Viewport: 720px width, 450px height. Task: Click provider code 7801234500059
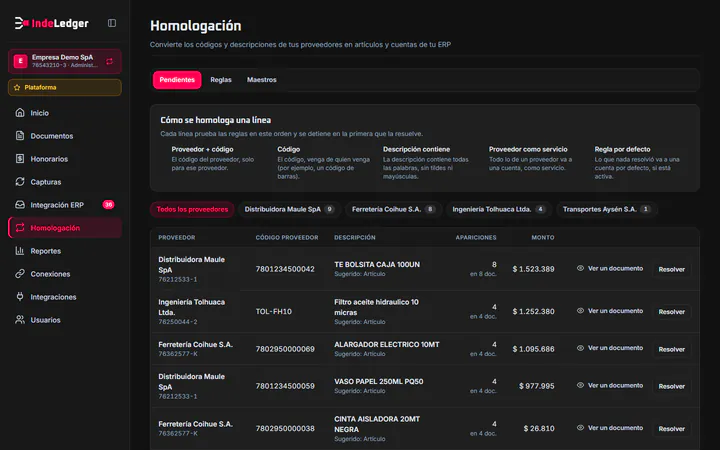pyautogui.click(x=285, y=386)
